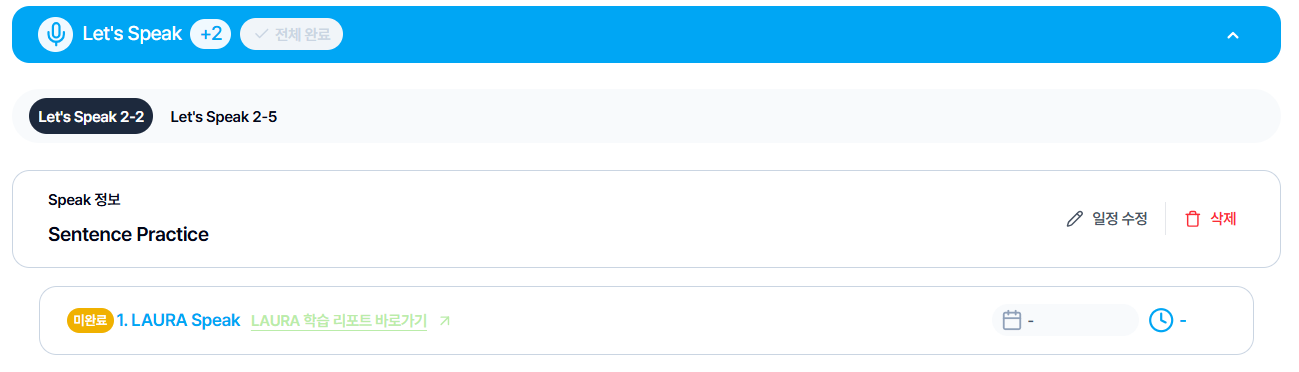Open LAURA 학습 리포트 바로가기 link

(x=339, y=321)
